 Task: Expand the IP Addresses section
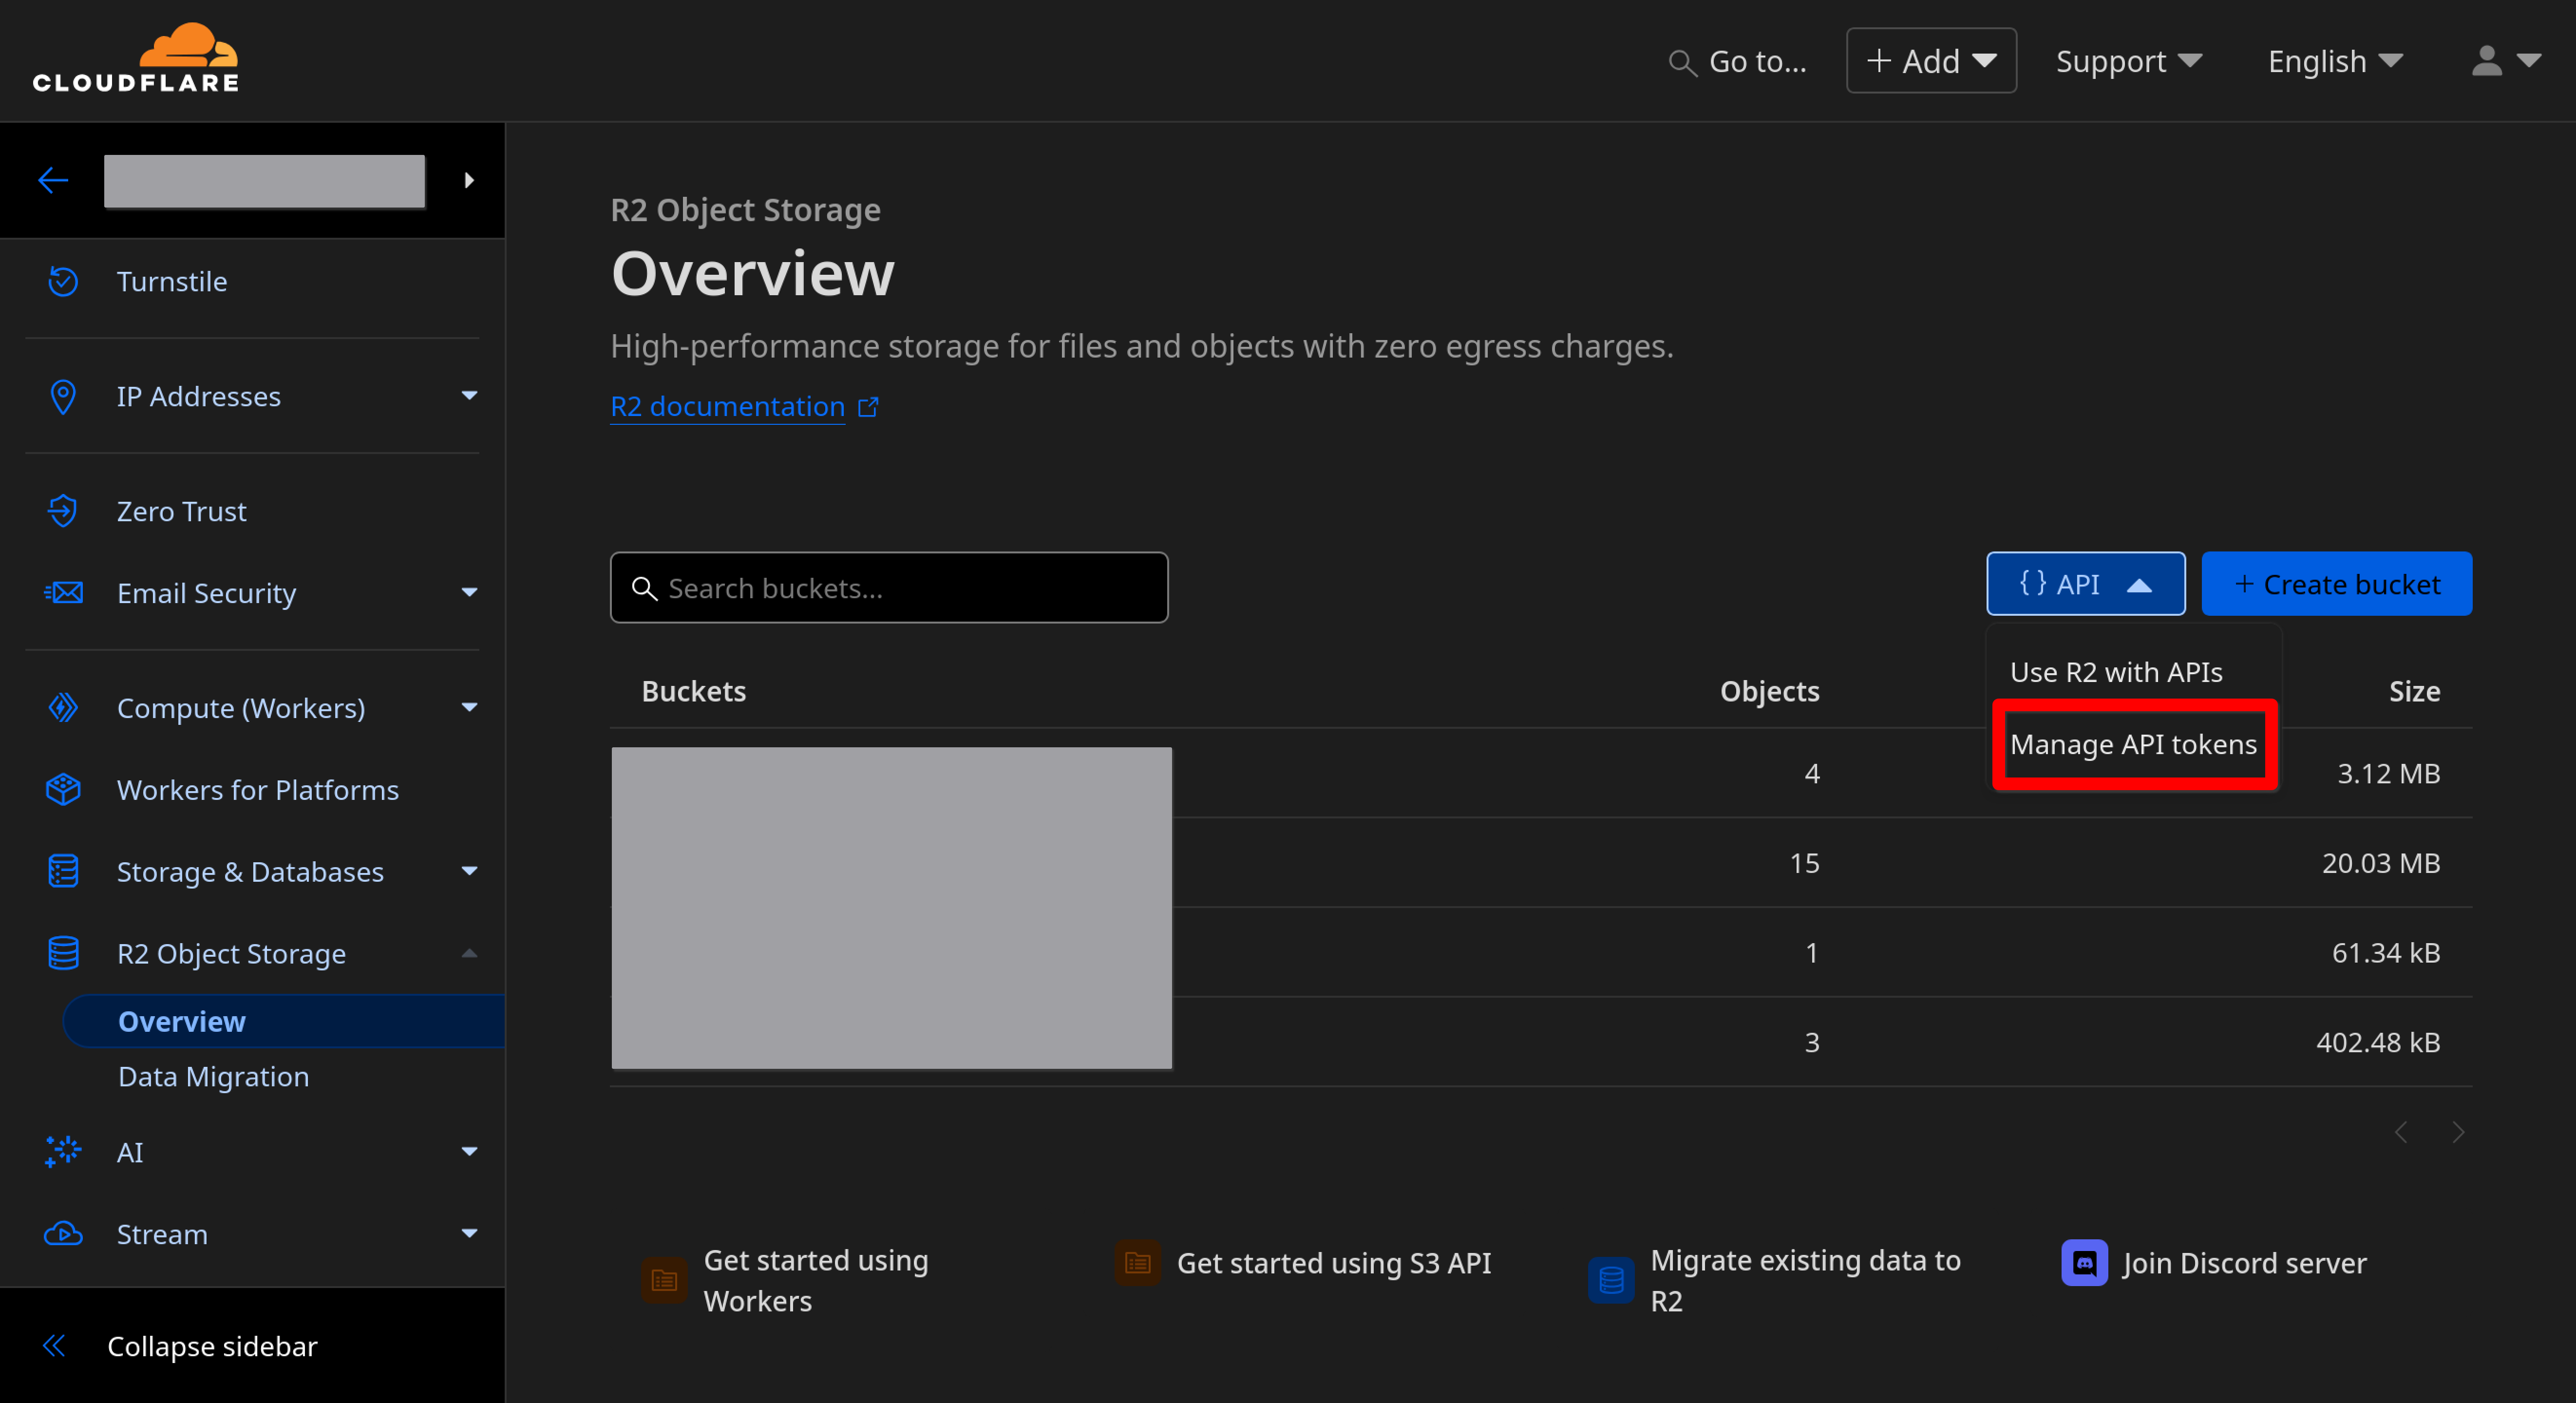469,396
